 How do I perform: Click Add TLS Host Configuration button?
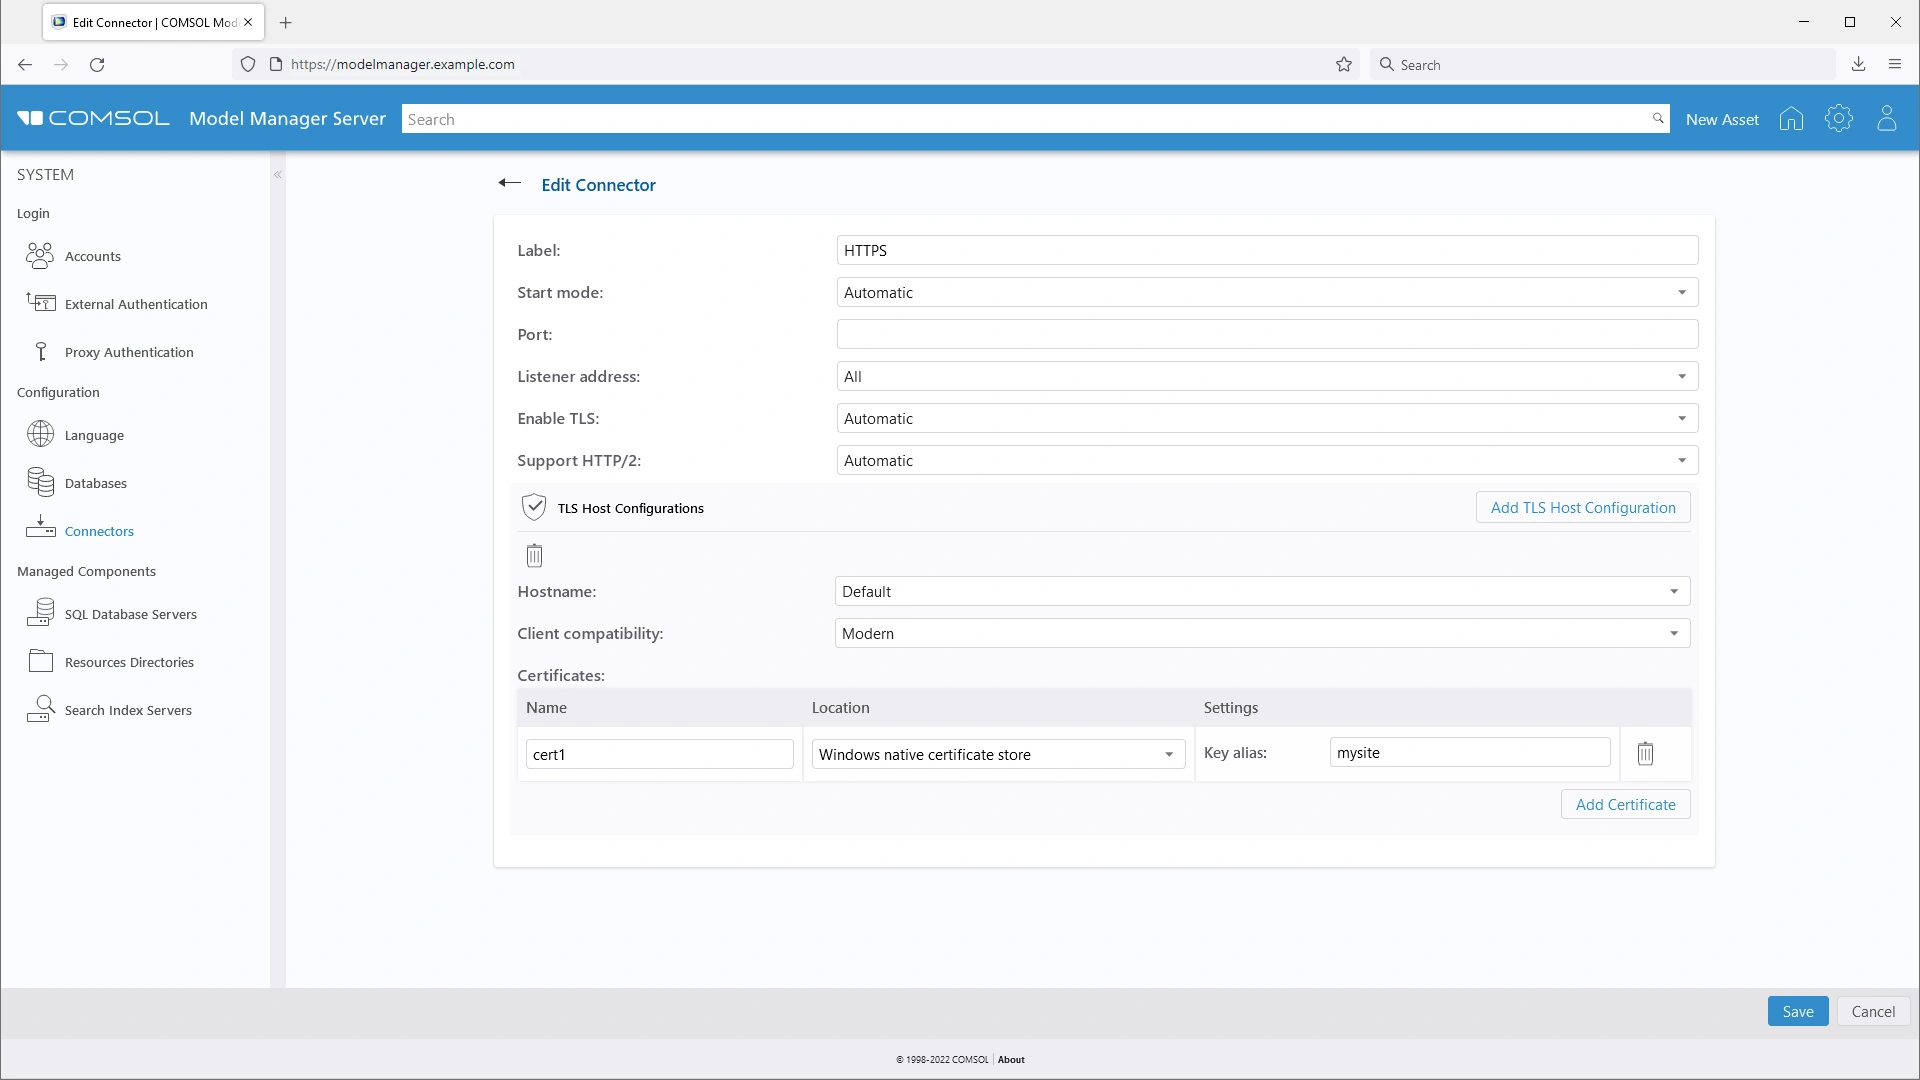point(1582,508)
